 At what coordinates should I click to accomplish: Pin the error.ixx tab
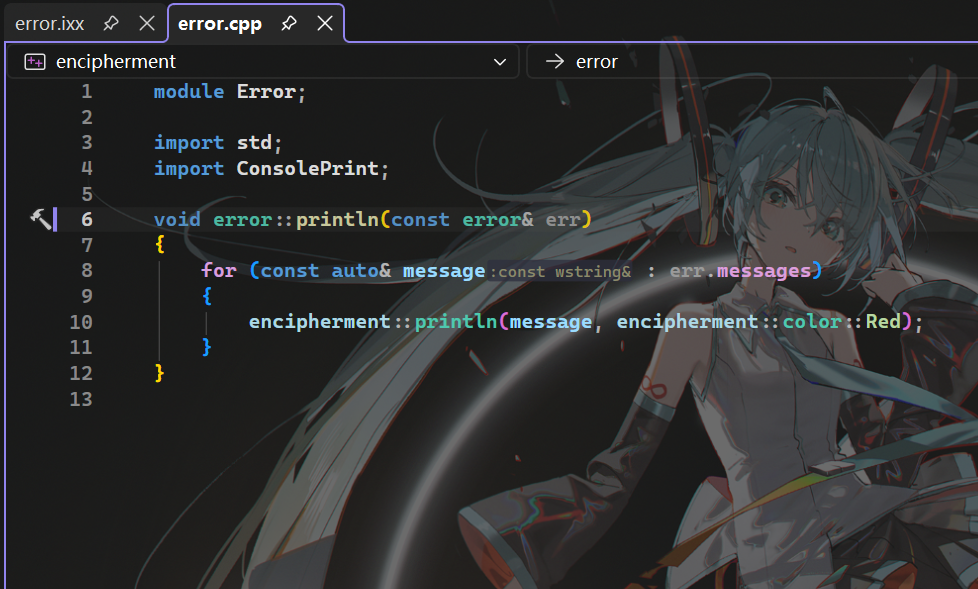[x=111, y=23]
